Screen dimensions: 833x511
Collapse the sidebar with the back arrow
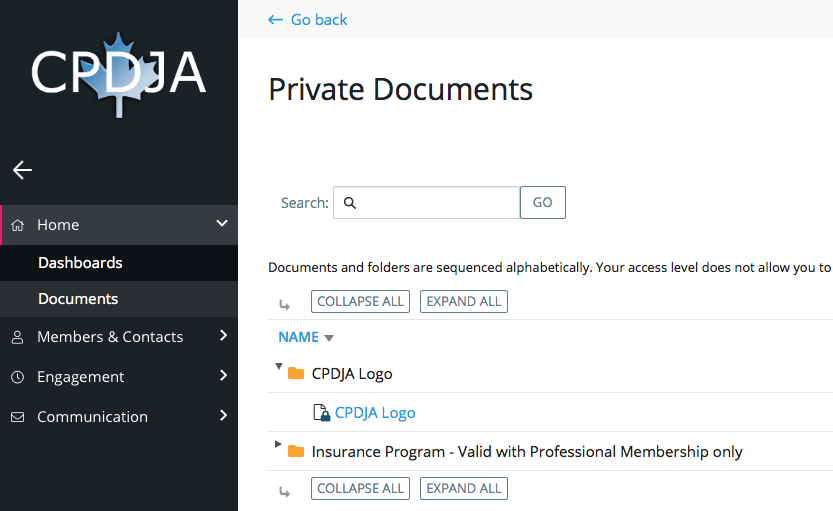(22, 170)
